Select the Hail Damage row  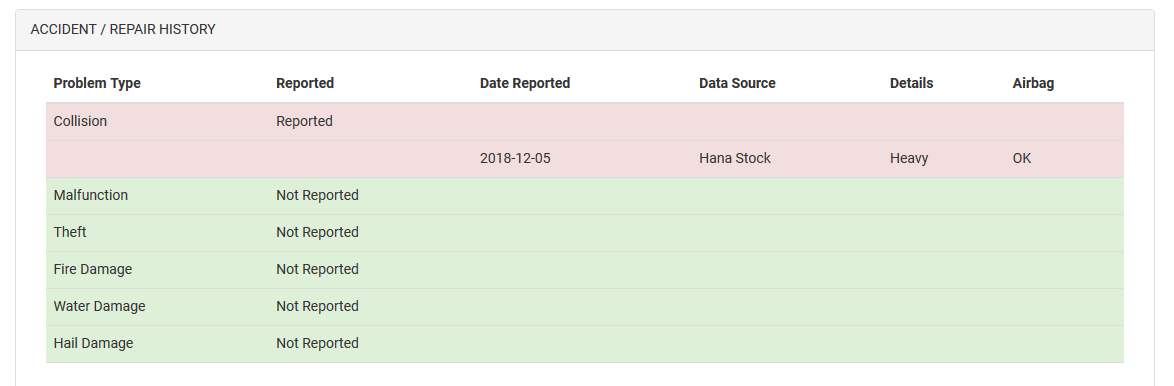pos(585,344)
